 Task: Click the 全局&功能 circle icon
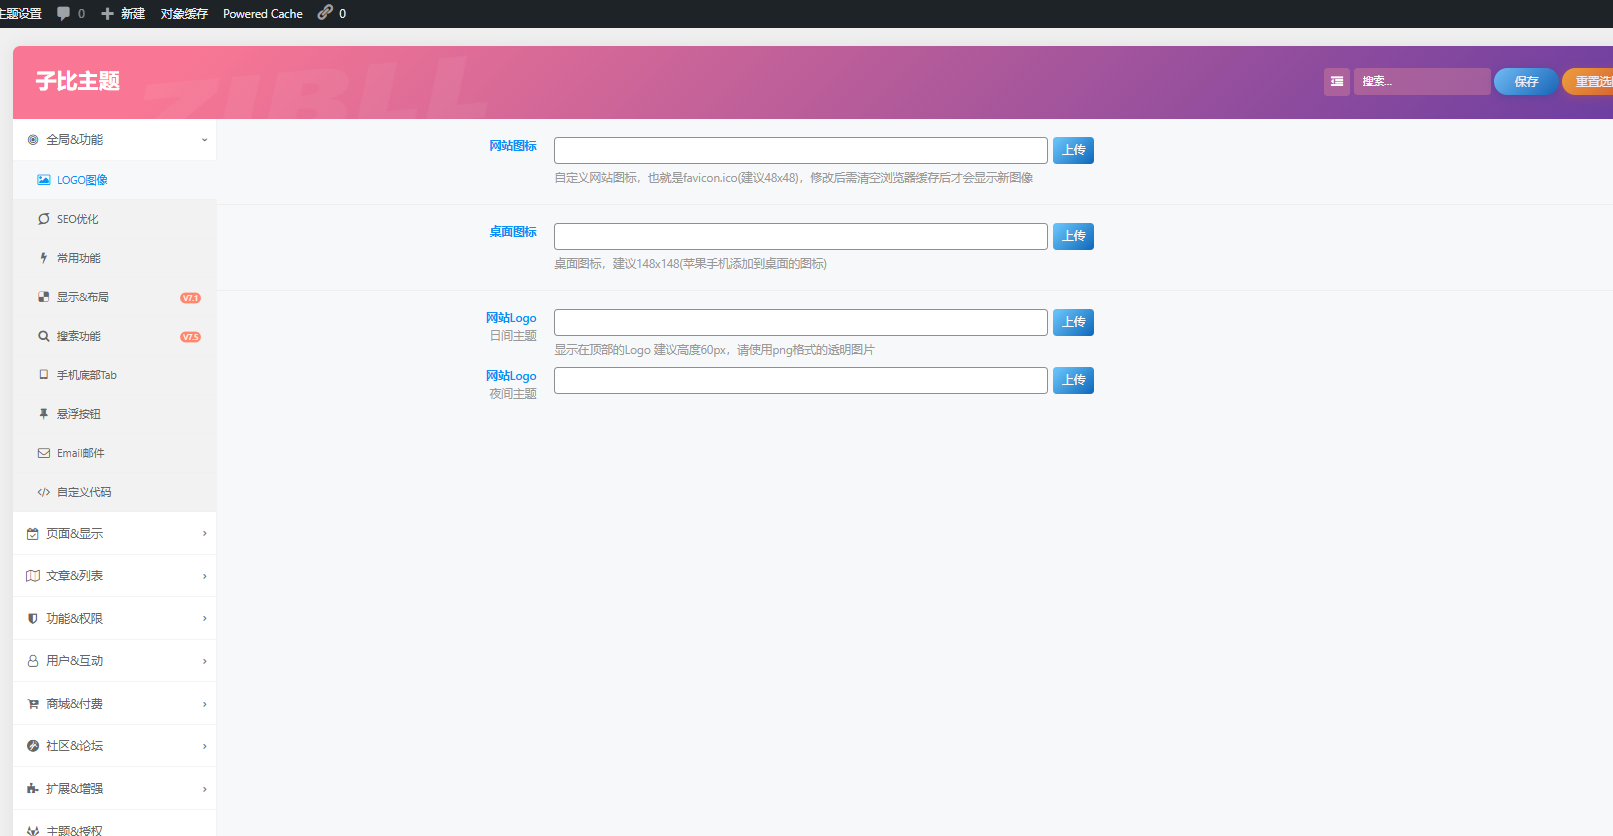click(33, 140)
